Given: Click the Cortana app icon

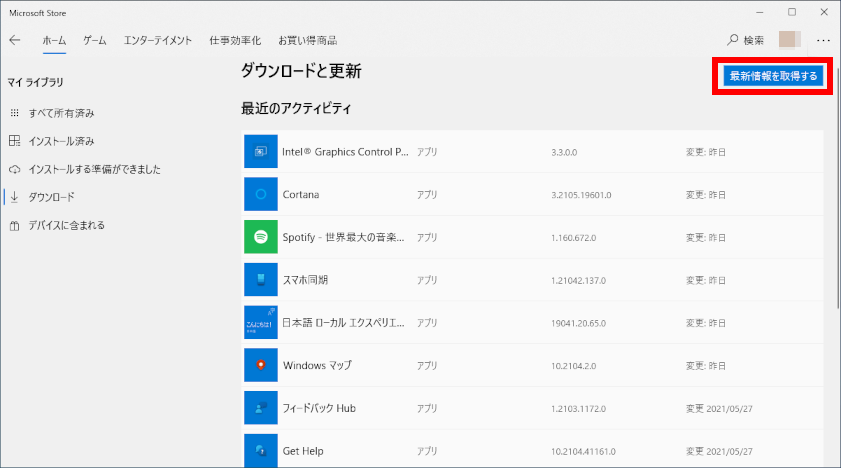Looking at the screenshot, I should pos(261,194).
